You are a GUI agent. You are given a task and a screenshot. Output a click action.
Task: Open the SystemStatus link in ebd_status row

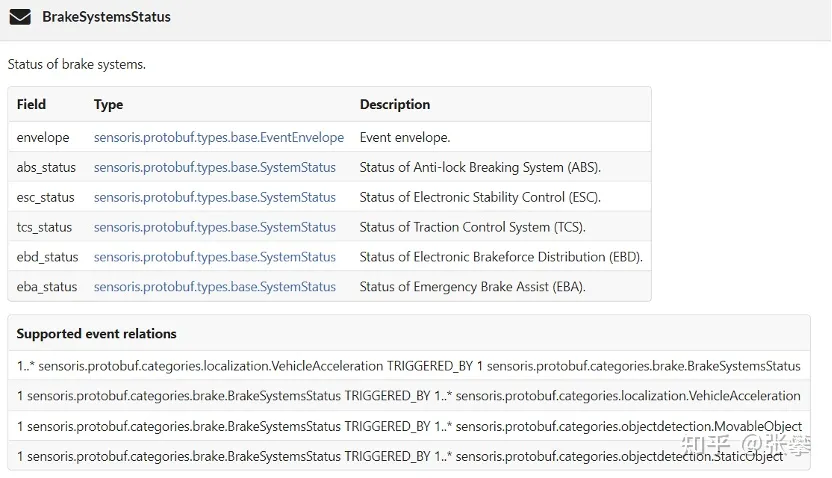click(x=214, y=257)
